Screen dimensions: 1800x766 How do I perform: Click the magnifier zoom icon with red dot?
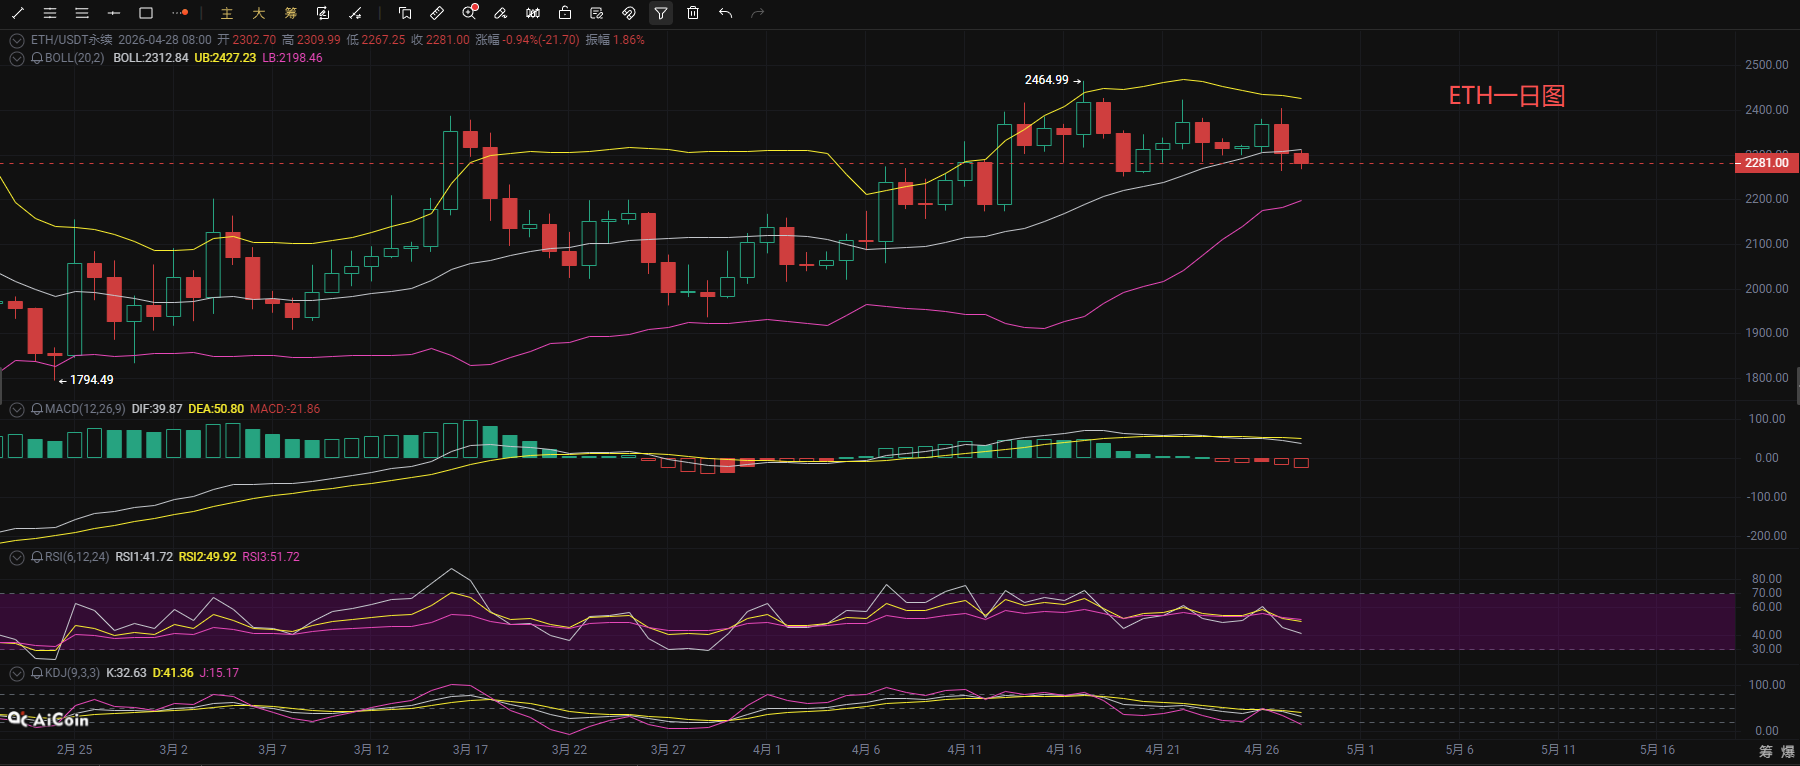(x=469, y=13)
